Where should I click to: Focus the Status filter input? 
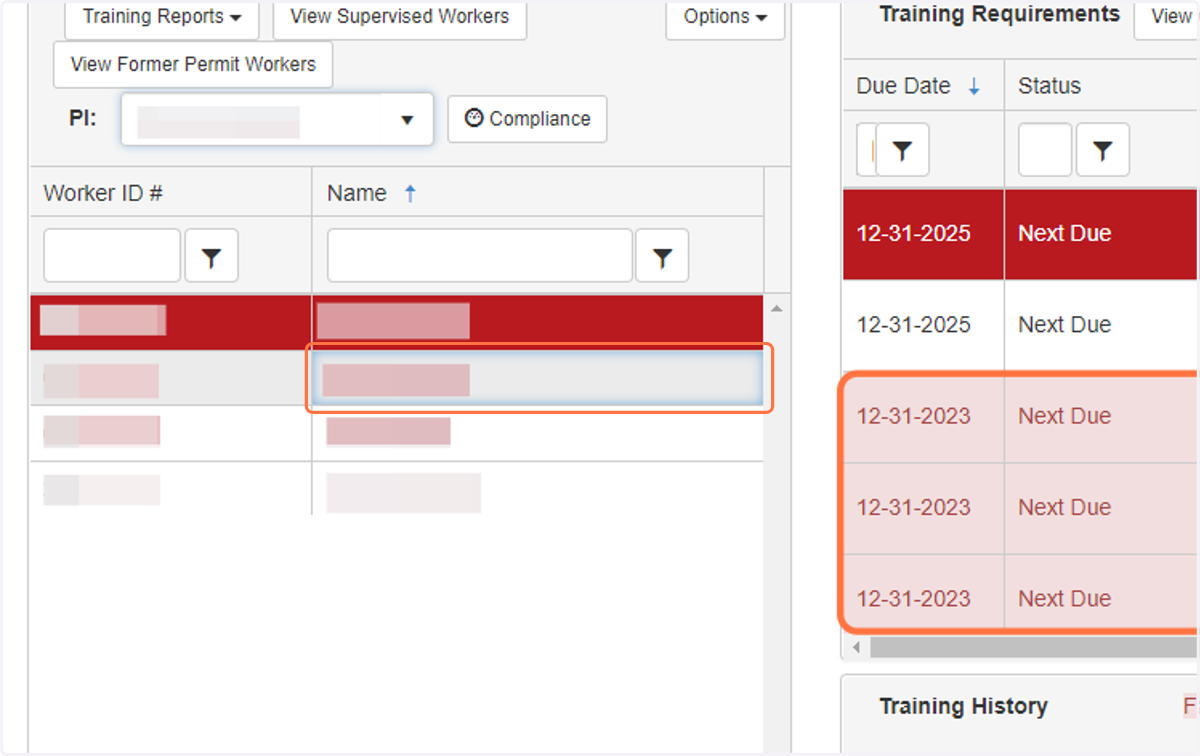tap(1045, 150)
